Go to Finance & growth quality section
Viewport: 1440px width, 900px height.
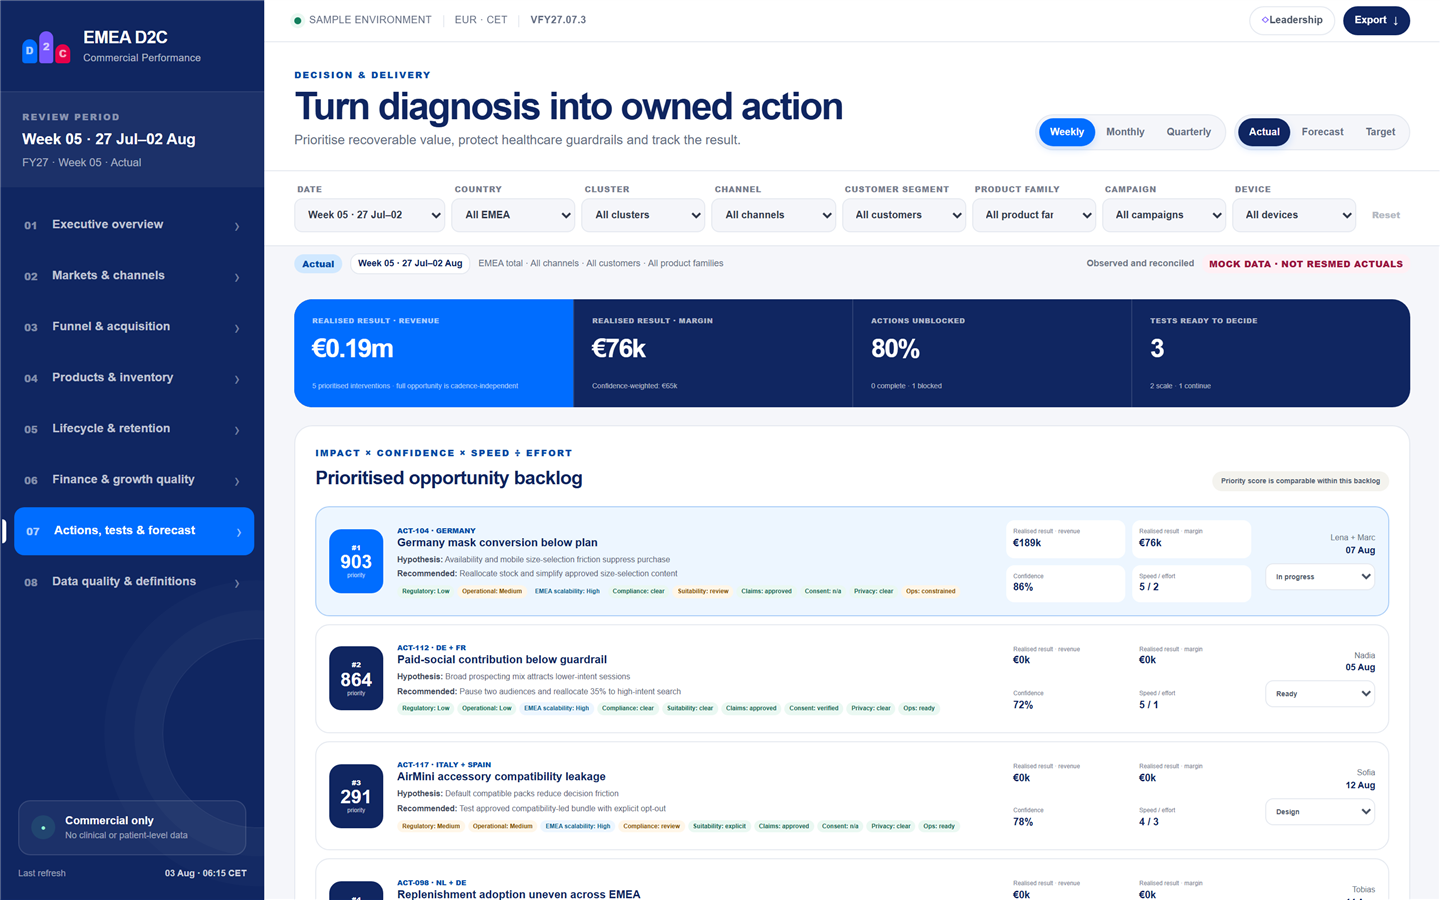click(x=133, y=480)
